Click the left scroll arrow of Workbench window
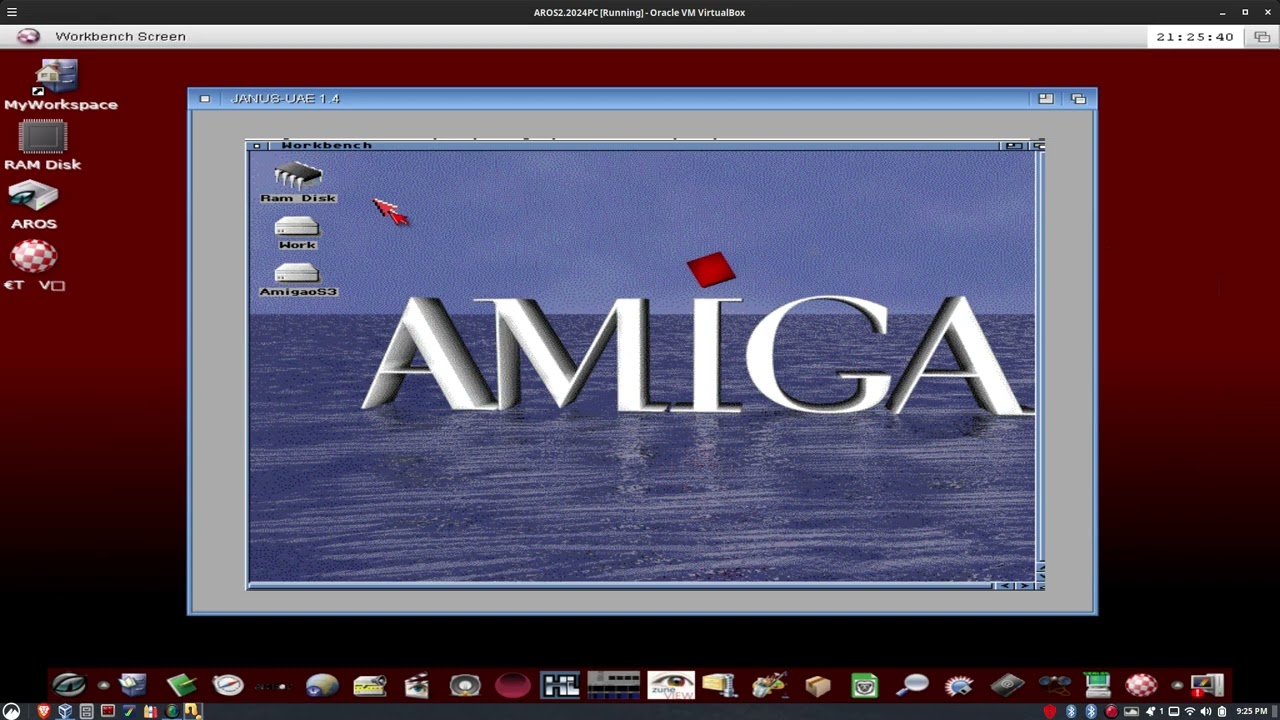 point(1004,585)
